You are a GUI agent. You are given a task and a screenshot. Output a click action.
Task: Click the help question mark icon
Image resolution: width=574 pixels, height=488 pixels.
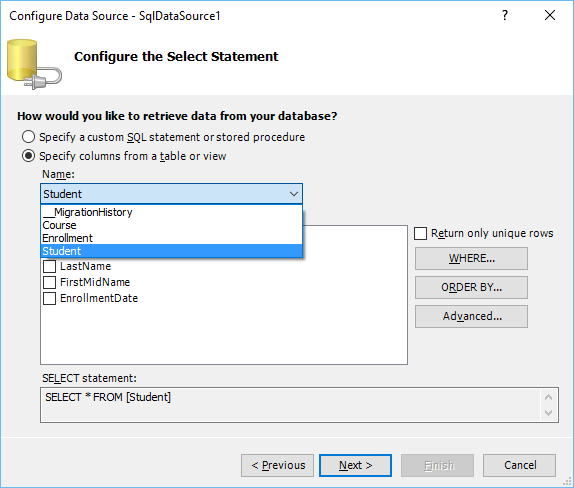505,15
